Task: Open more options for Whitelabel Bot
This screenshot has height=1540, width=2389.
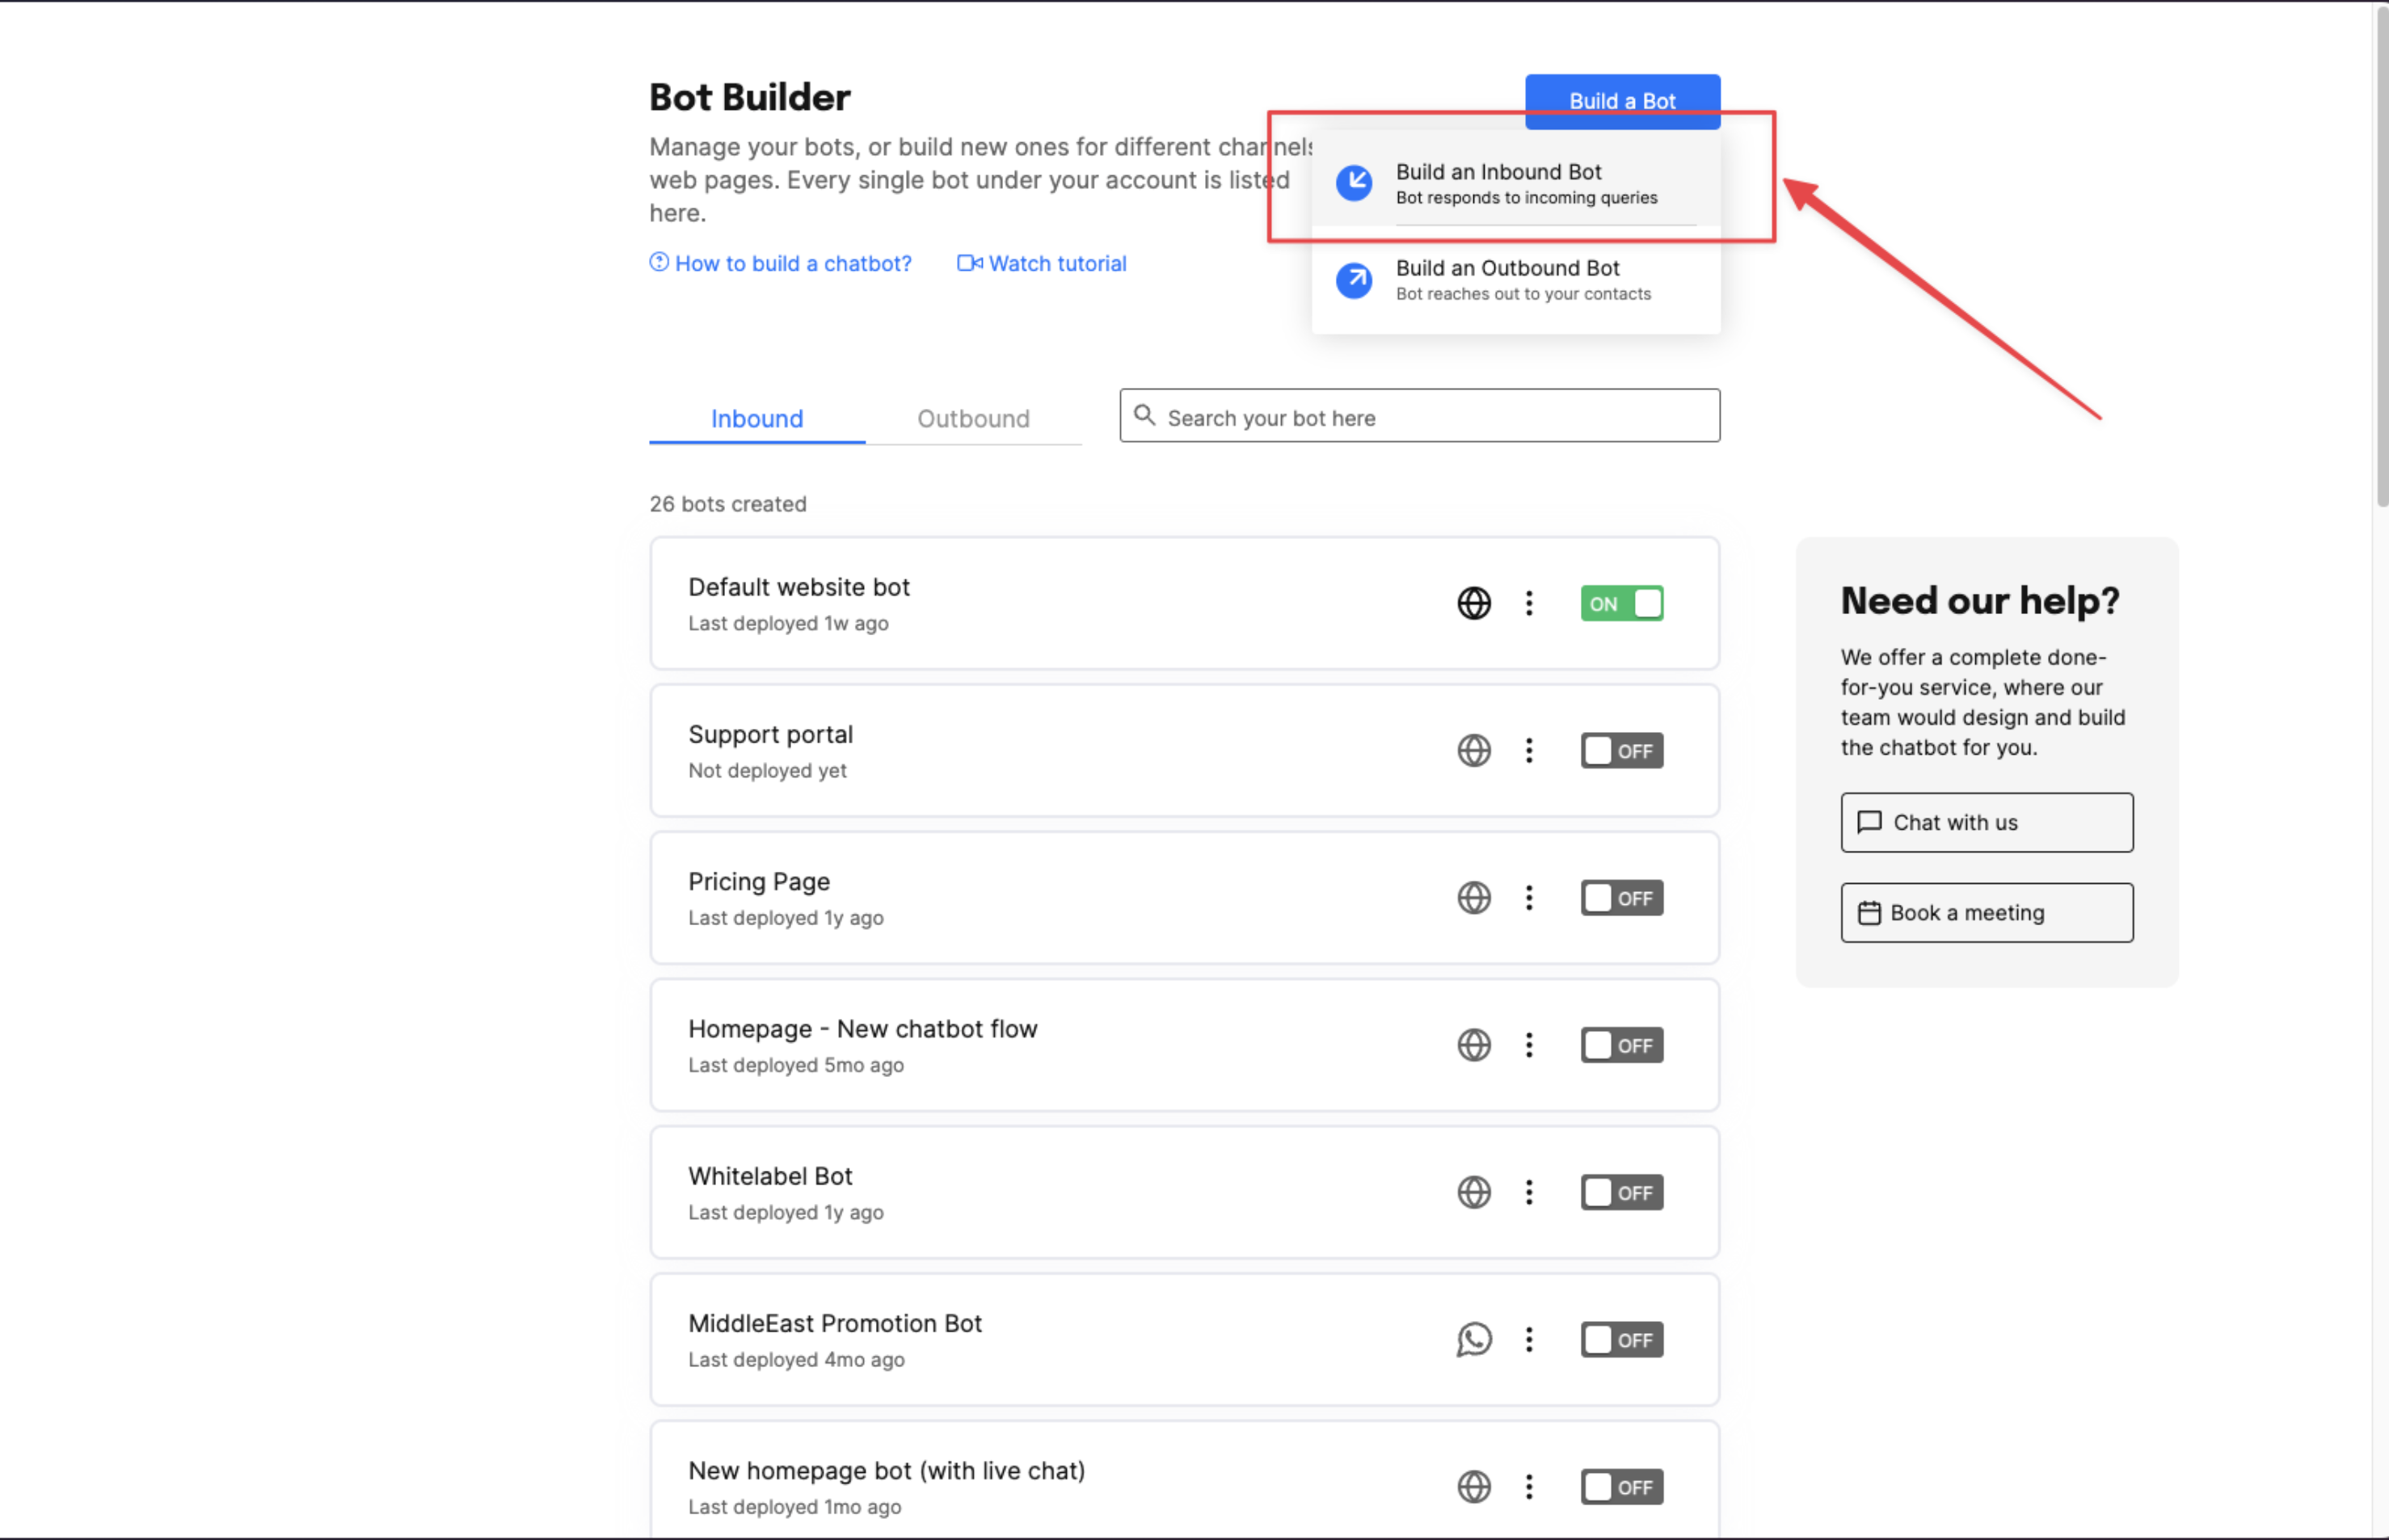Action: coord(1528,1192)
